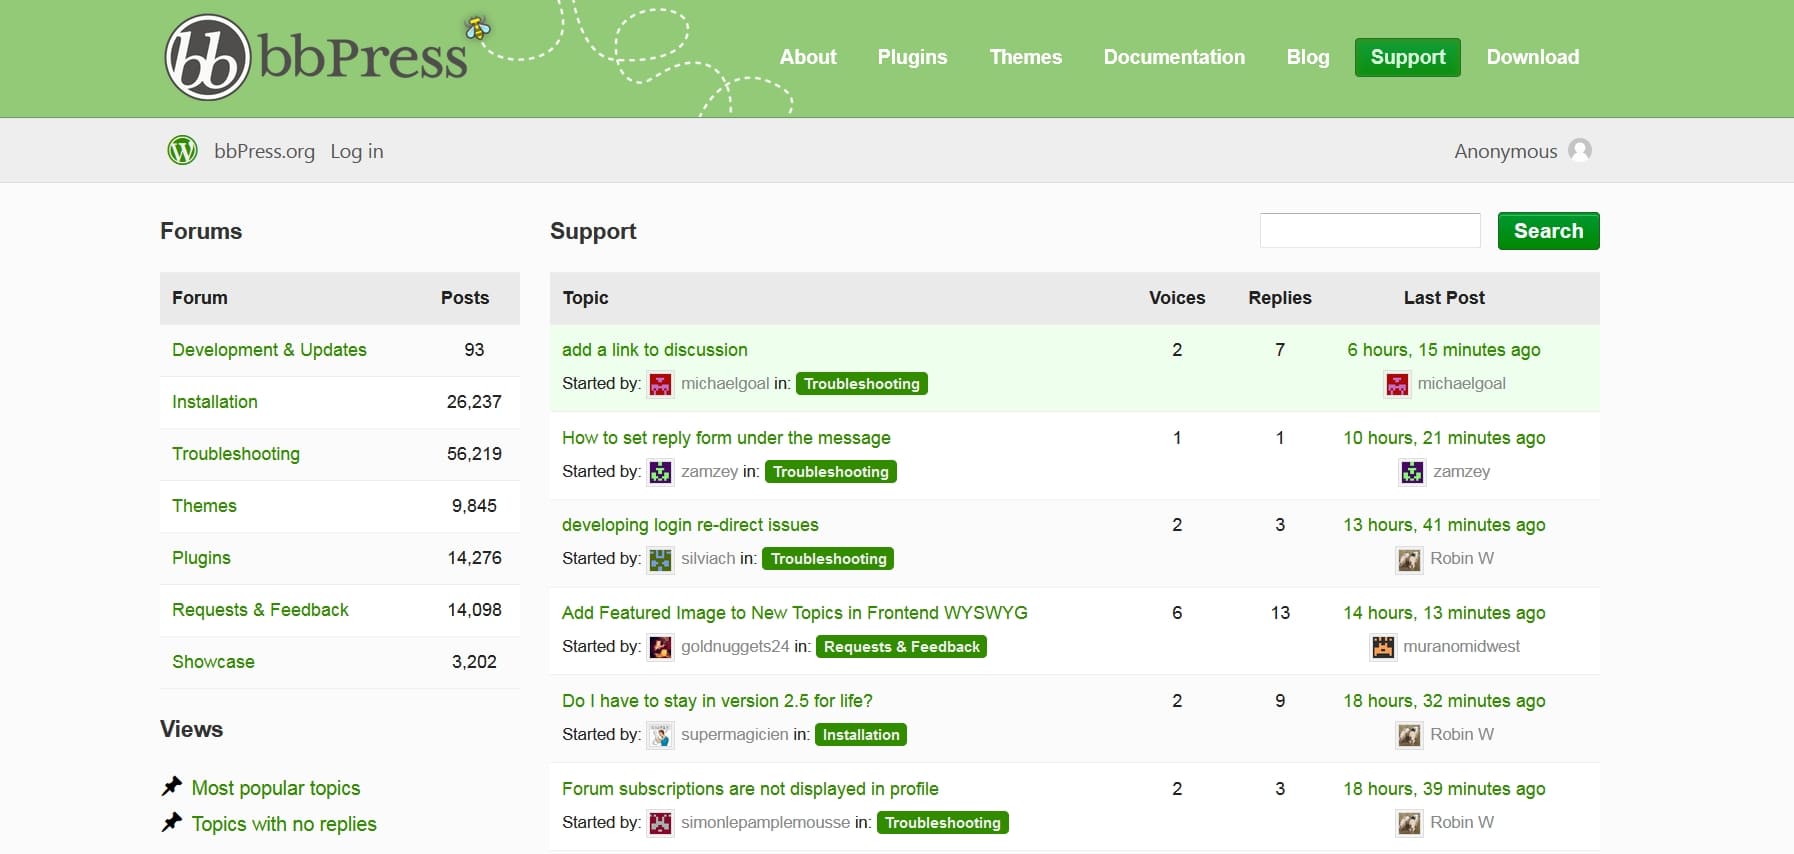Click zamzey's avatar in the Last Post column
Screen dimensions: 1794x854
pos(1412,472)
